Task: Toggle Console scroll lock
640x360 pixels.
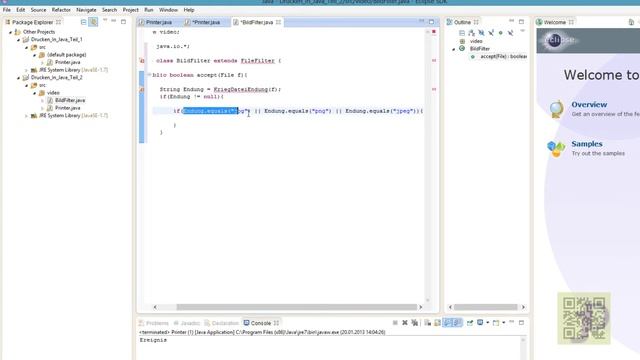Action: click(x=438, y=323)
